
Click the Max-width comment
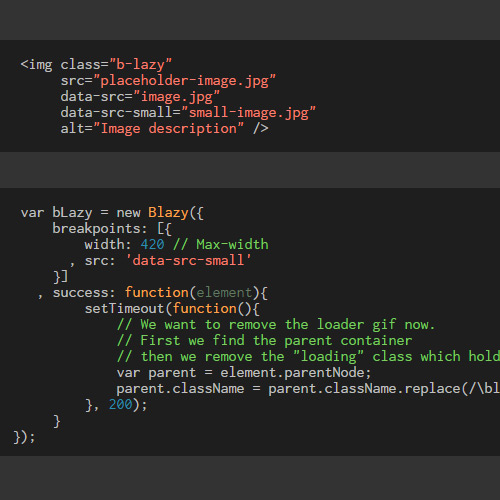221,245
